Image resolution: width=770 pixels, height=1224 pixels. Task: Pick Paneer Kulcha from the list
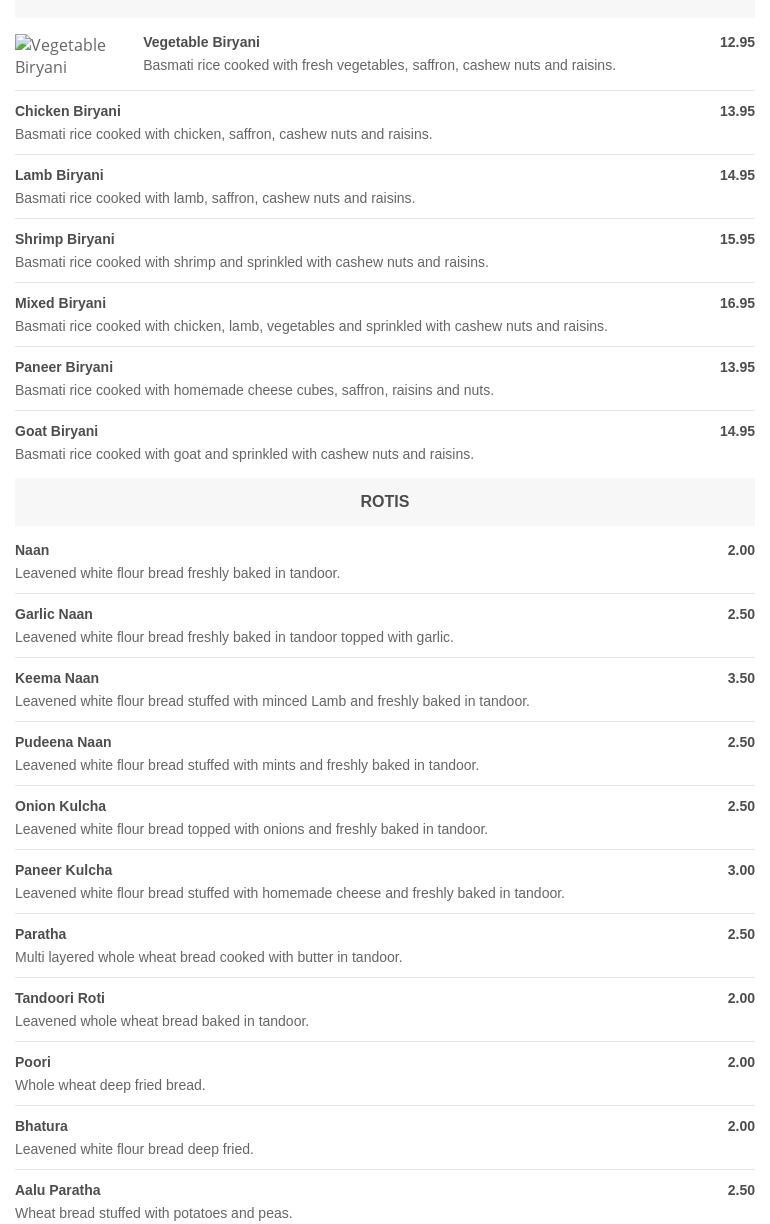tap(64, 870)
